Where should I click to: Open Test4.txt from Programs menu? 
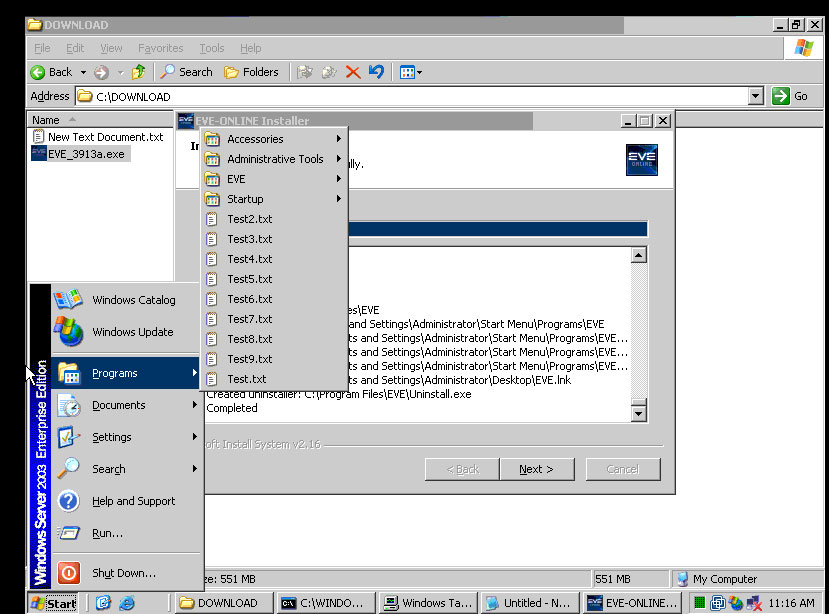[274, 259]
